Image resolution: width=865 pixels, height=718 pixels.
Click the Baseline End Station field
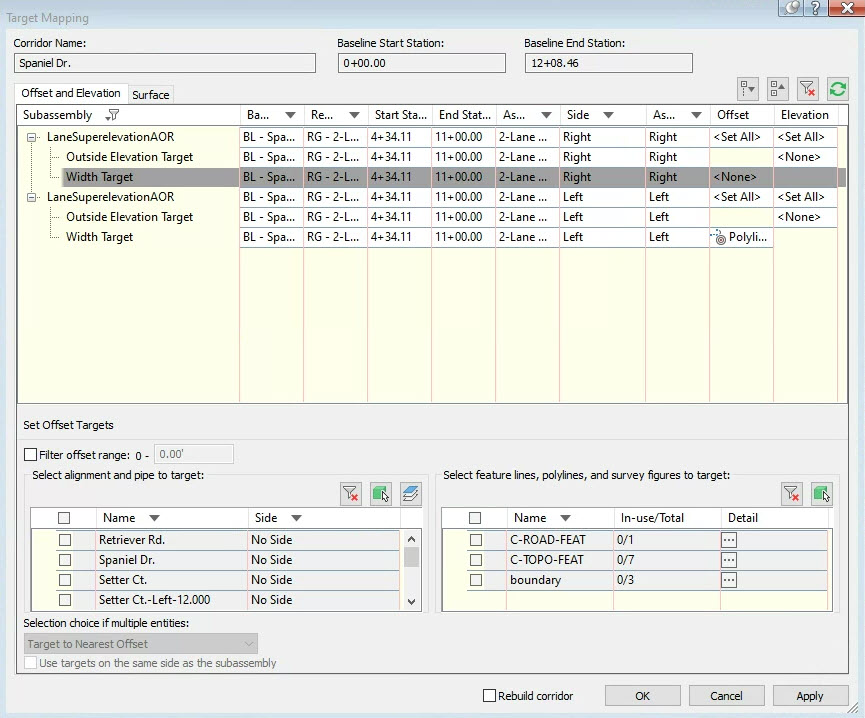pyautogui.click(x=608, y=63)
